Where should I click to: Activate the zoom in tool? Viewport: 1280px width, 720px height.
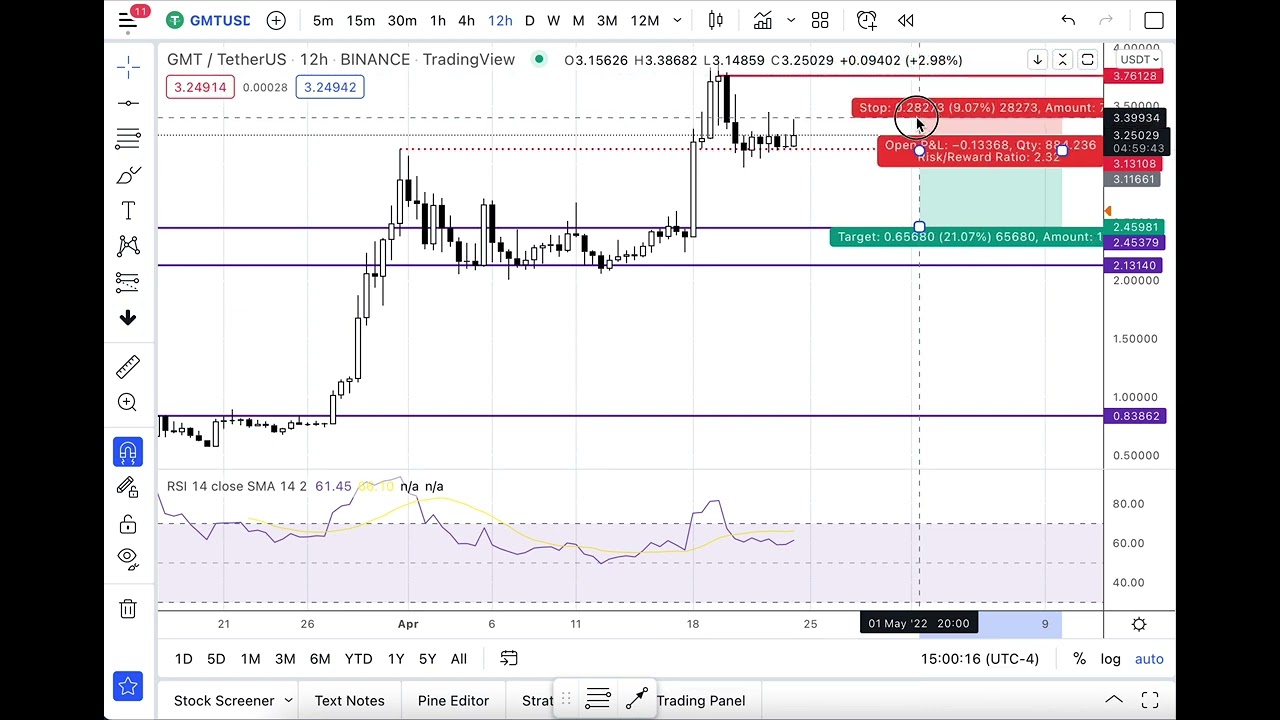[x=128, y=402]
